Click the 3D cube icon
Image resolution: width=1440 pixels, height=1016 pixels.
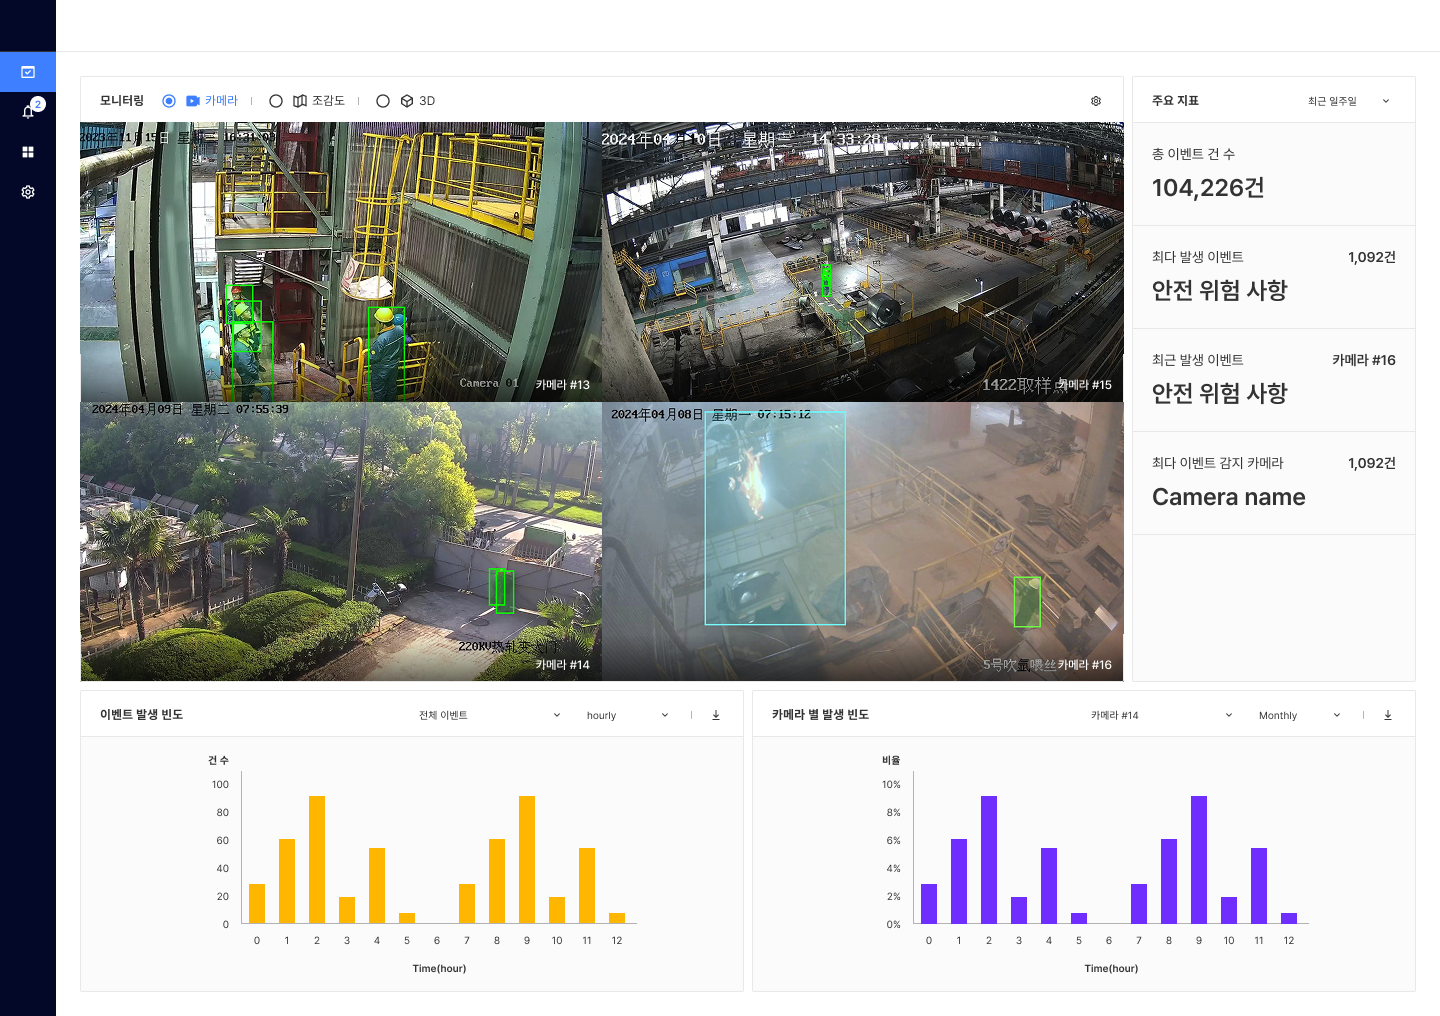coord(407,101)
